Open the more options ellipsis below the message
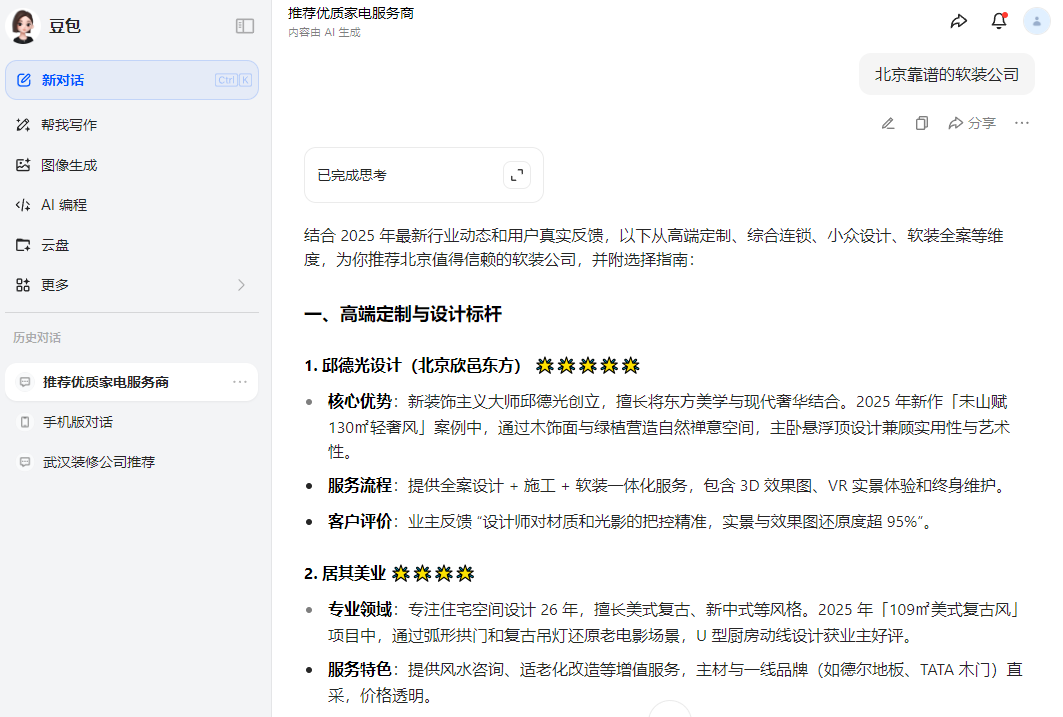1063x717 pixels. [x=1021, y=122]
